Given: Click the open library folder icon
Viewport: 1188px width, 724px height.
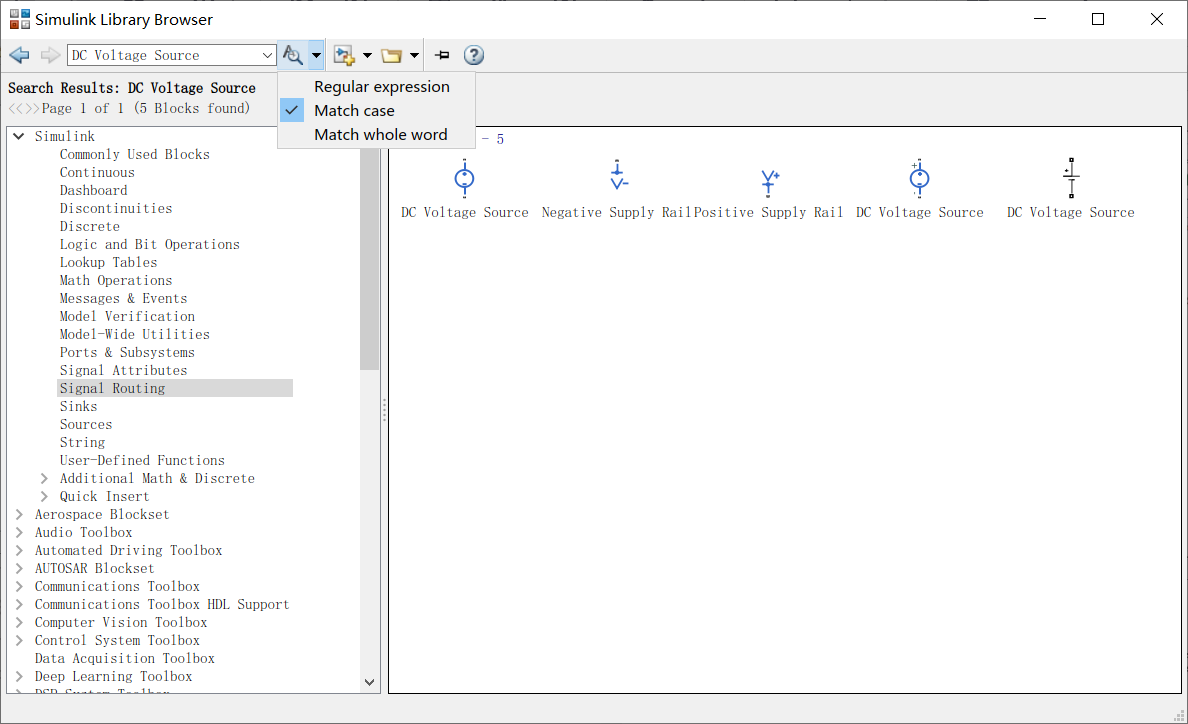Looking at the screenshot, I should click(x=391, y=55).
